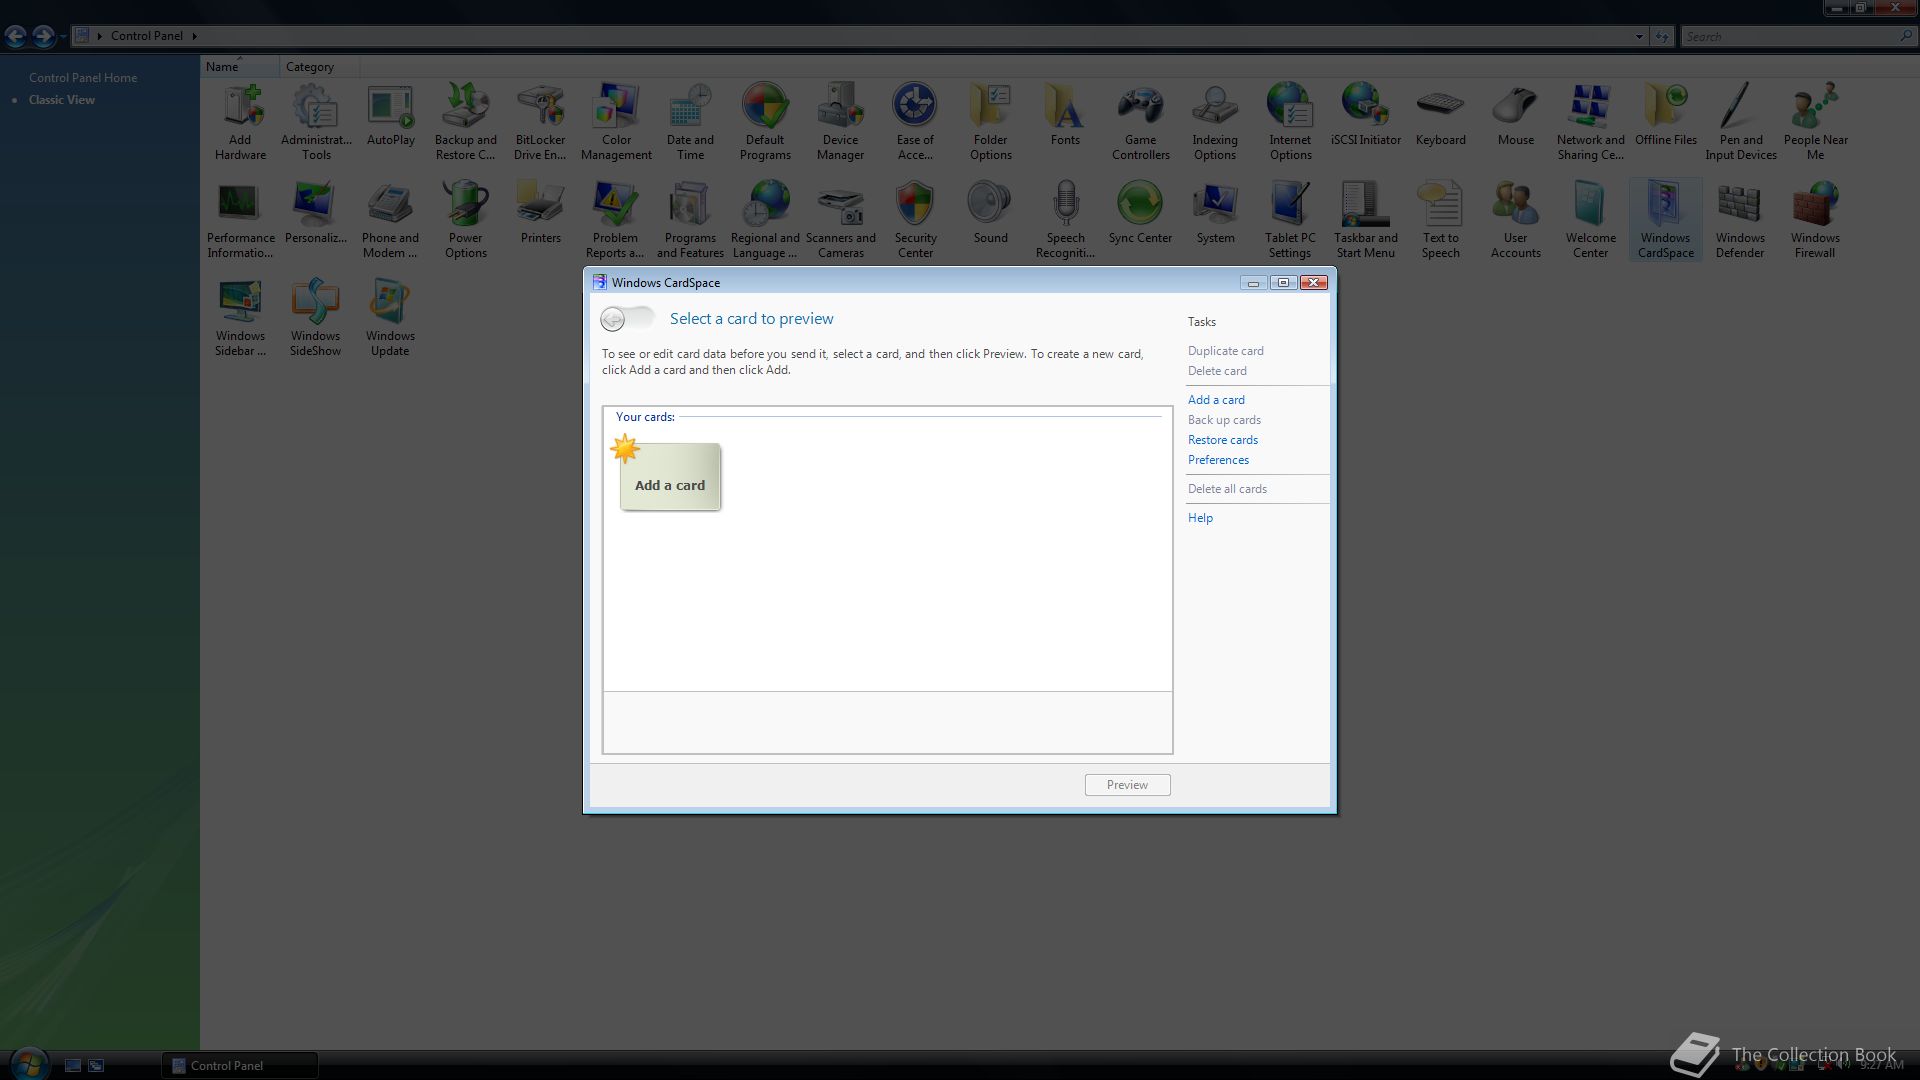Open Phone and Modem options icon
The height and width of the screenshot is (1080, 1920).
390,220
